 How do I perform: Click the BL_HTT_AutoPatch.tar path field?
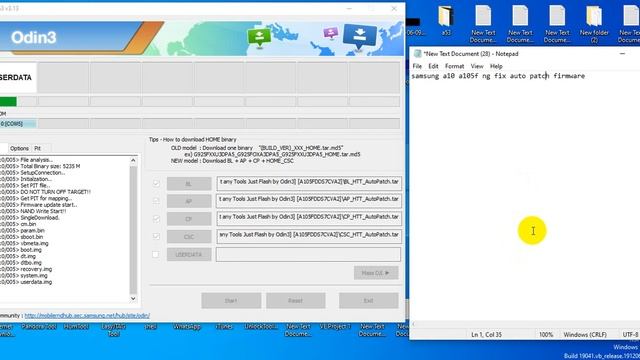tap(309, 183)
